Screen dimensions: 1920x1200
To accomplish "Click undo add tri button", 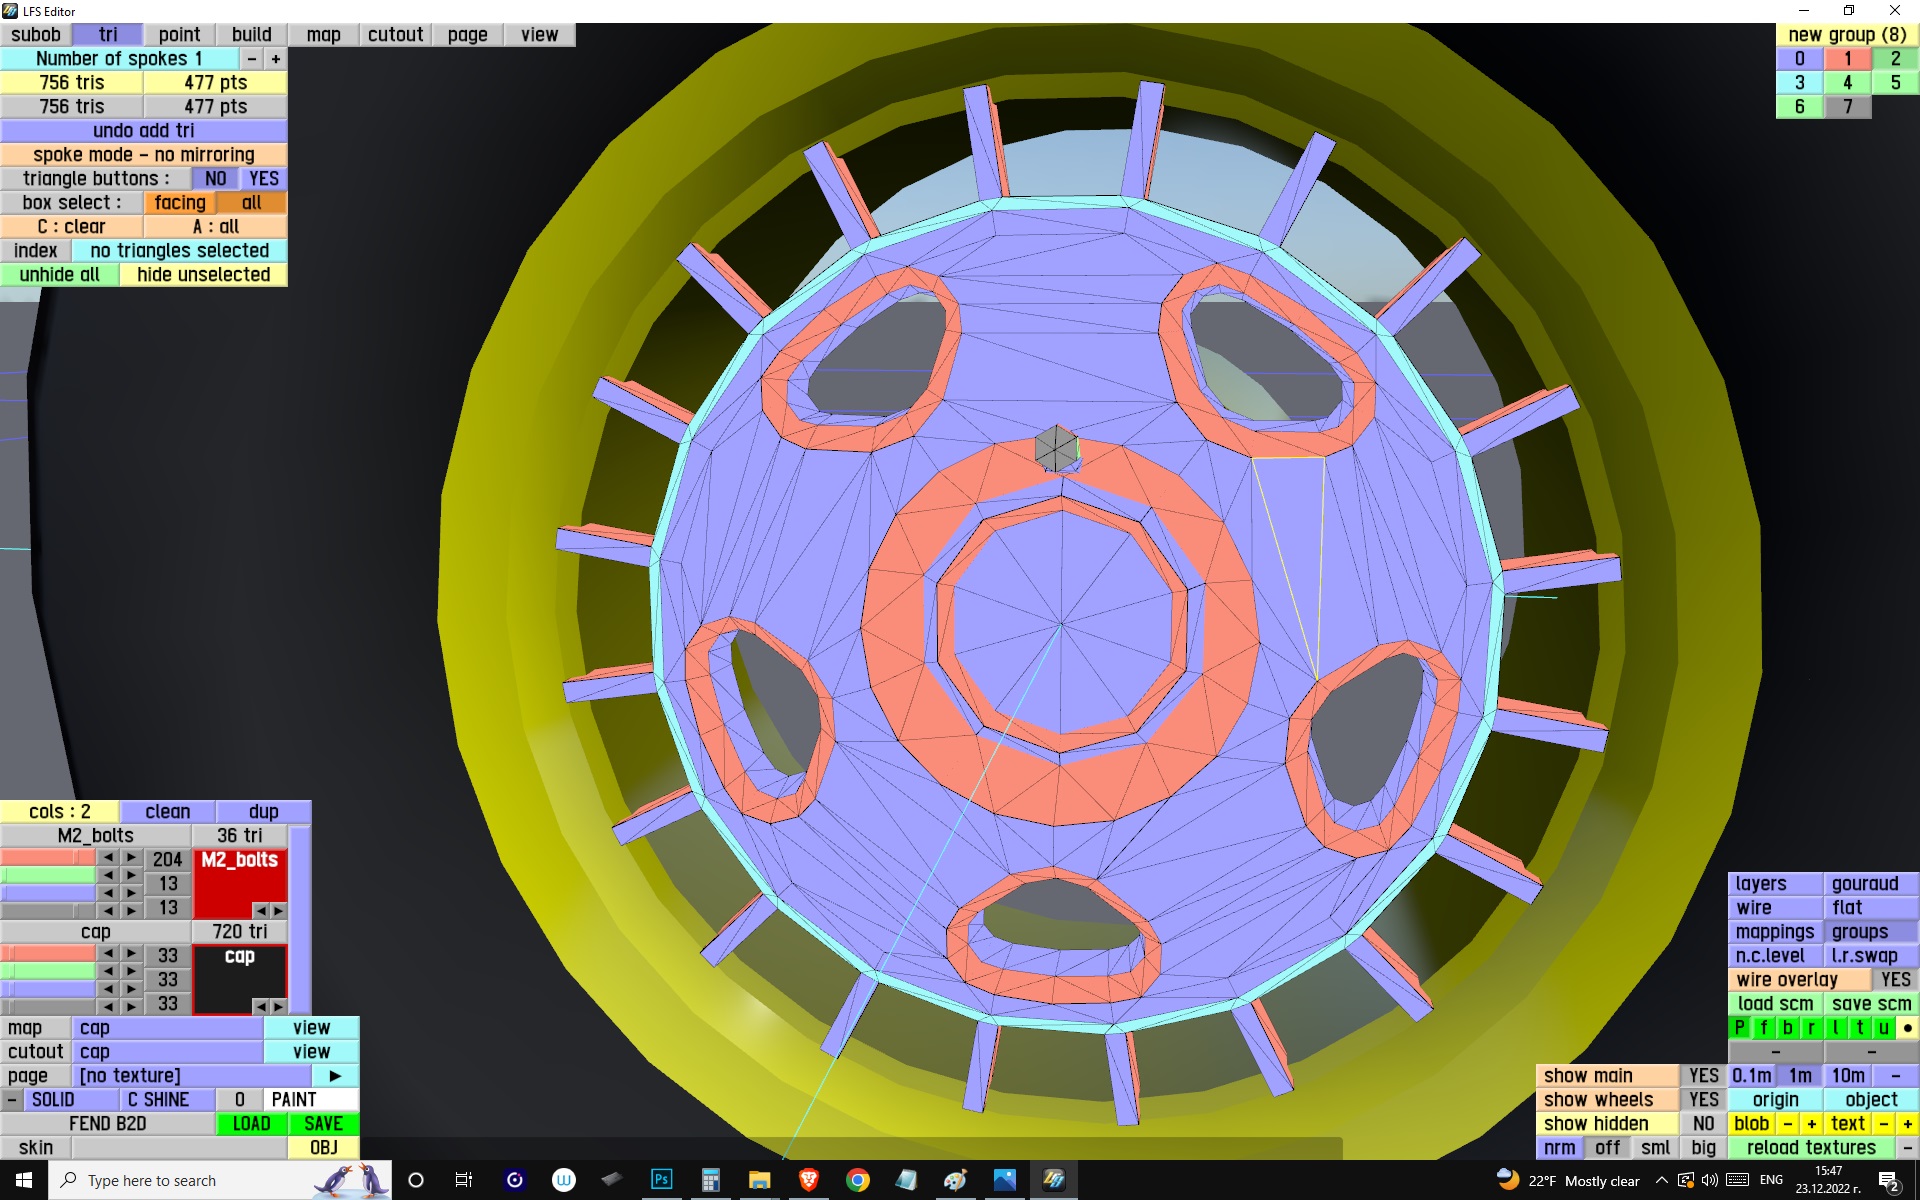I will coord(144,131).
